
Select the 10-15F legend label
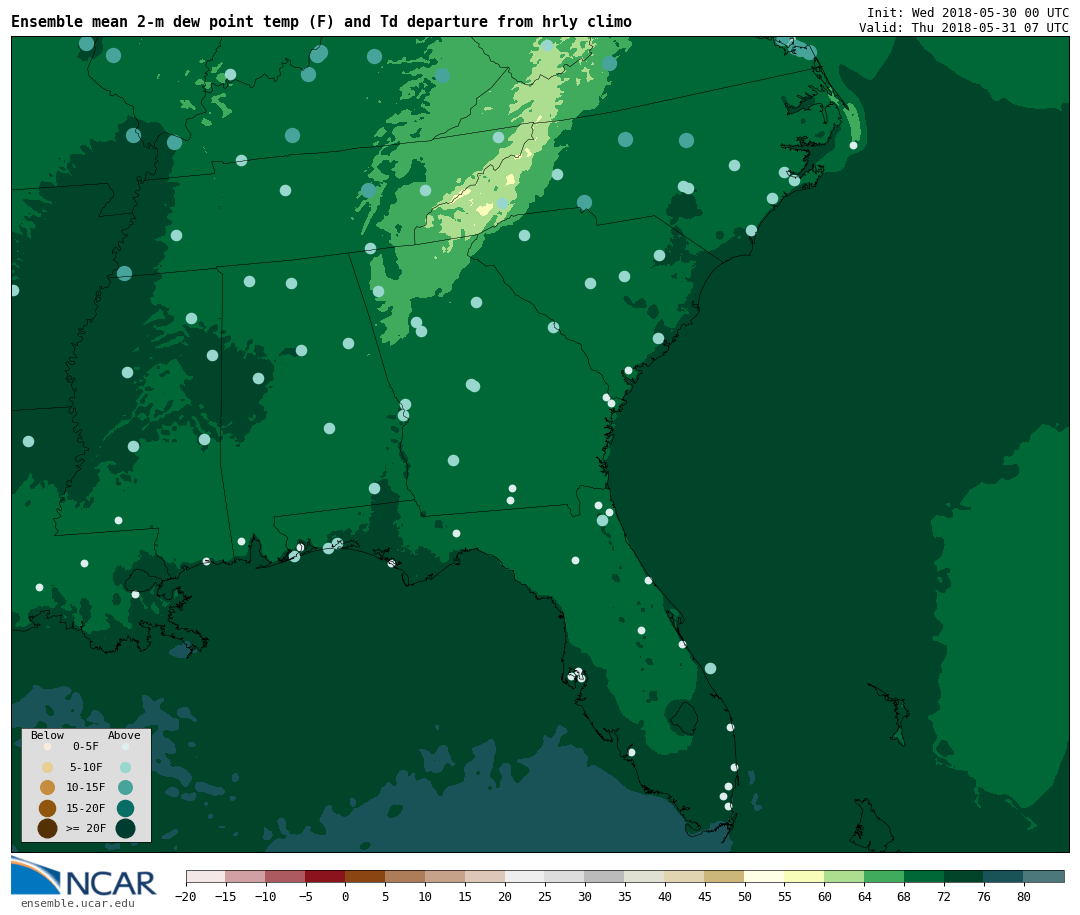85,787
